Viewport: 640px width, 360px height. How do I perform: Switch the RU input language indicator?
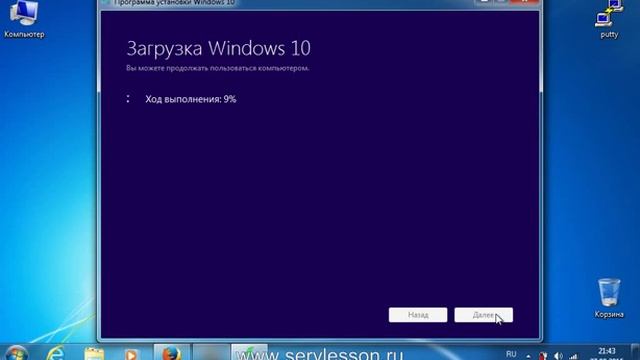pos(511,354)
